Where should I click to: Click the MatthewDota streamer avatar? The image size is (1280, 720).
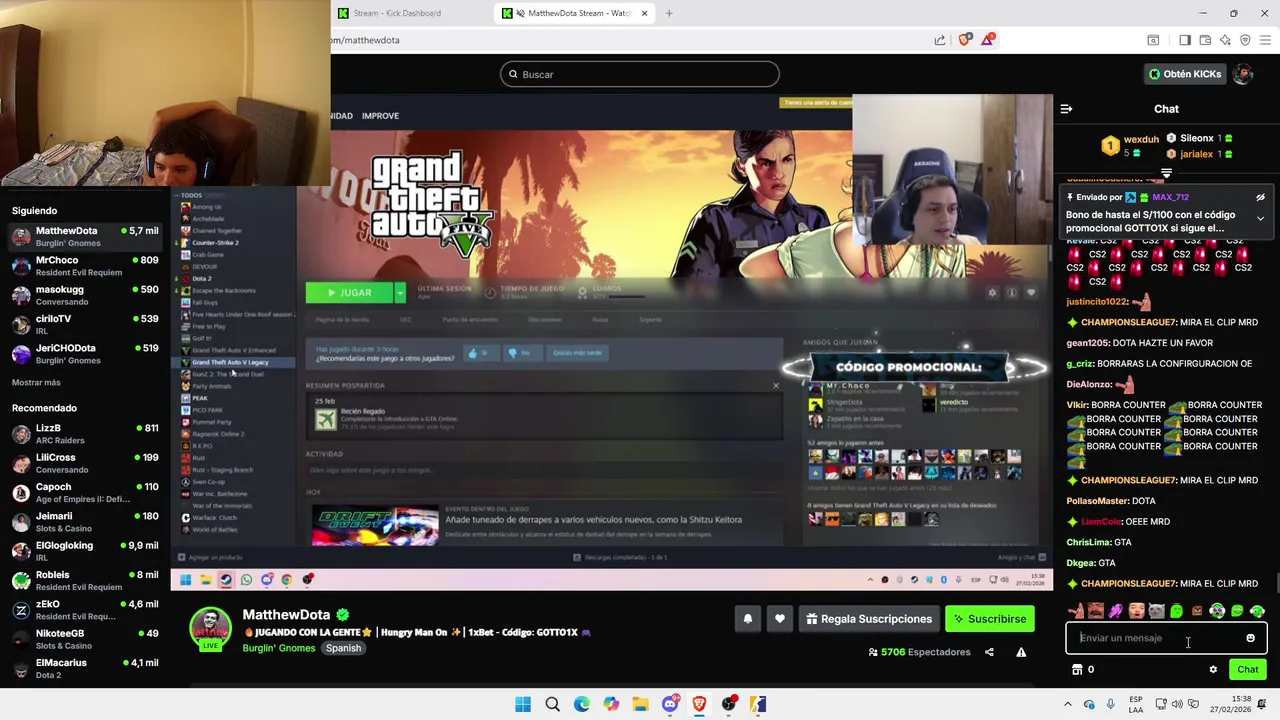[x=211, y=627]
